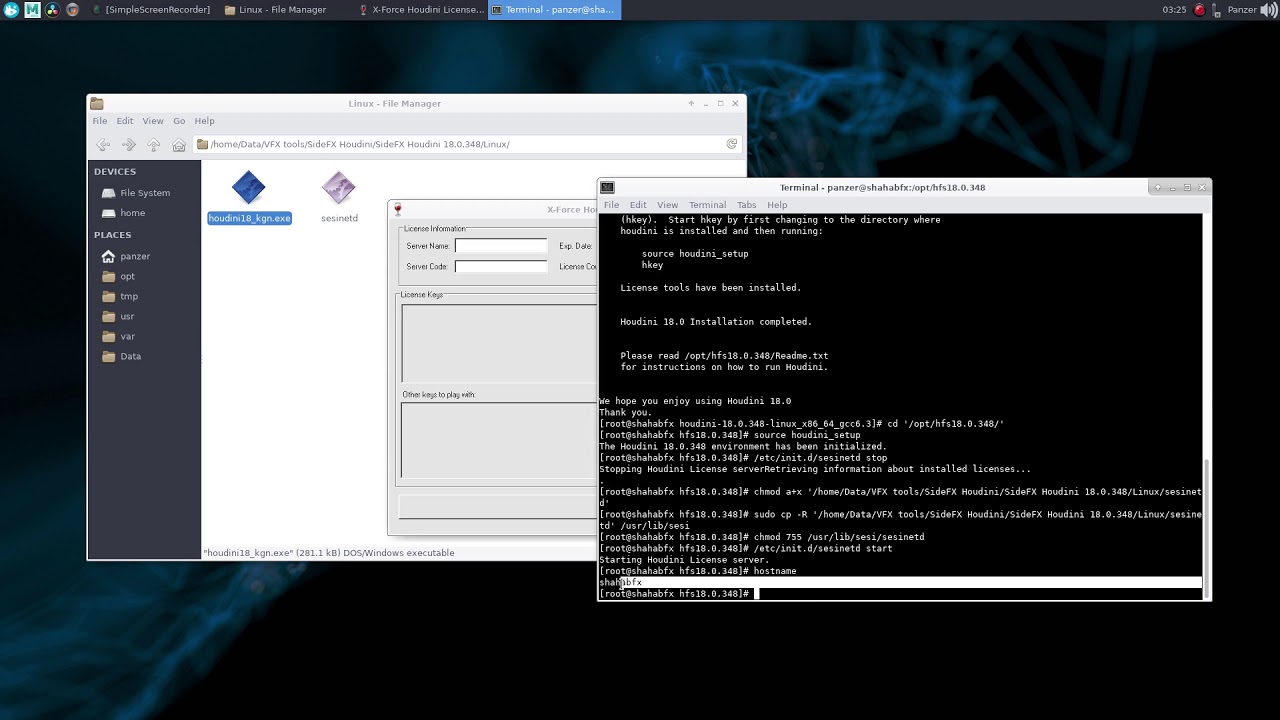Click 'Houdini 18.0 Installation completed.' line

click(x=716, y=322)
